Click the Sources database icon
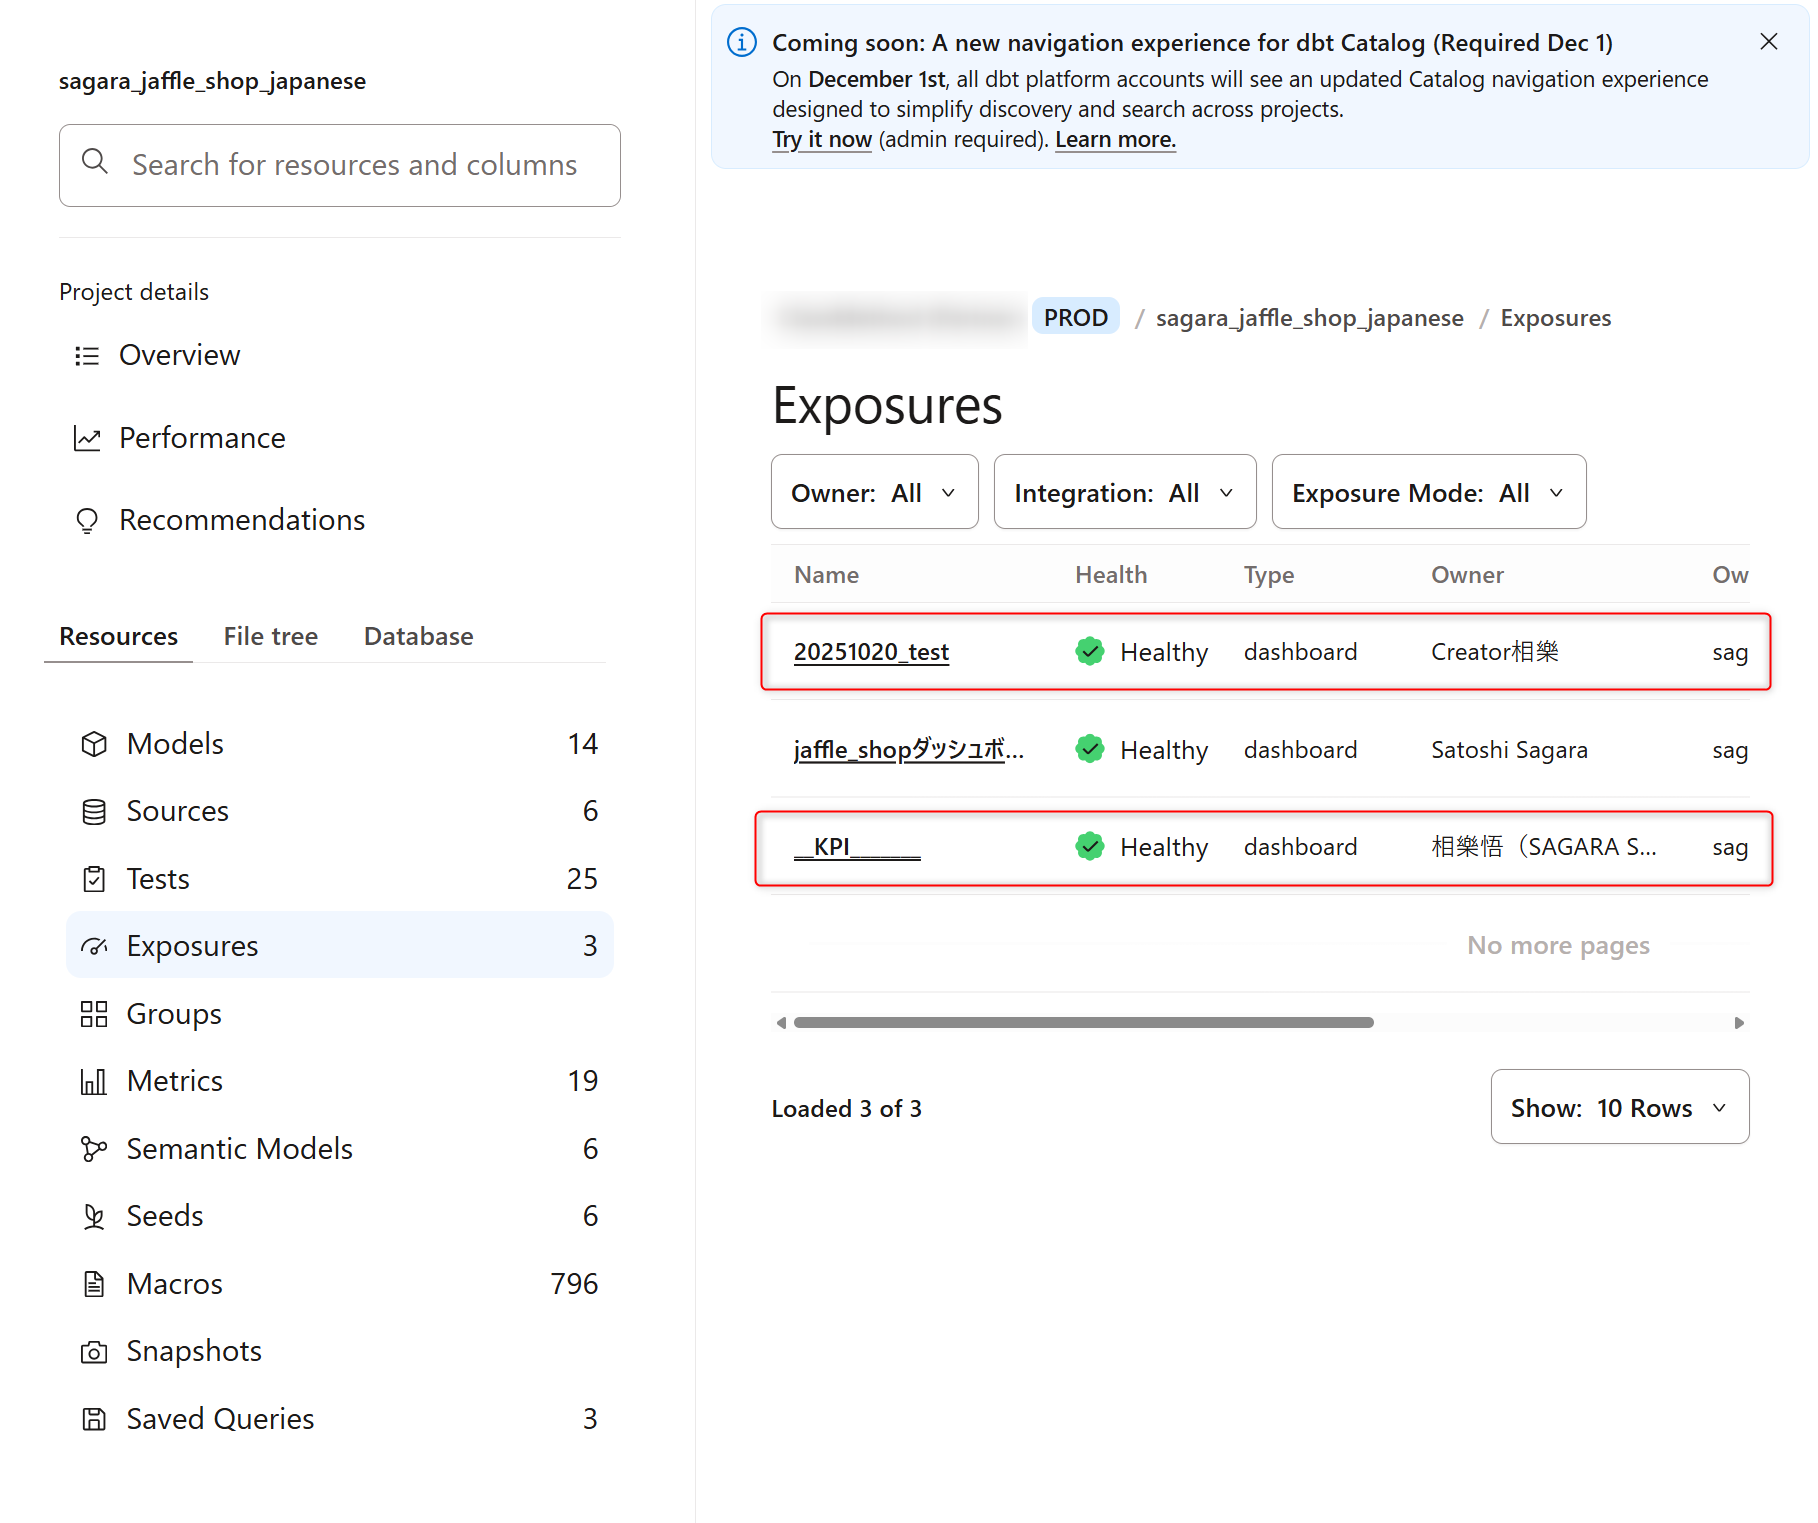This screenshot has width=1818, height=1523. 94,812
